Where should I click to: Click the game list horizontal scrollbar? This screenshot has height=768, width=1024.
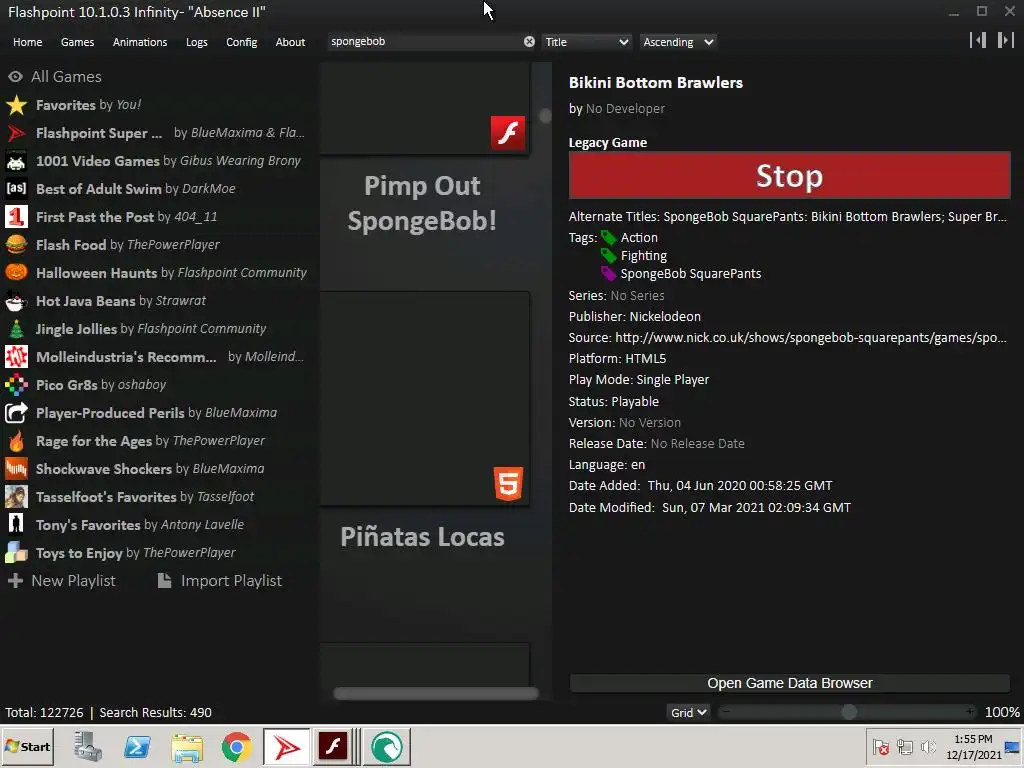point(436,694)
